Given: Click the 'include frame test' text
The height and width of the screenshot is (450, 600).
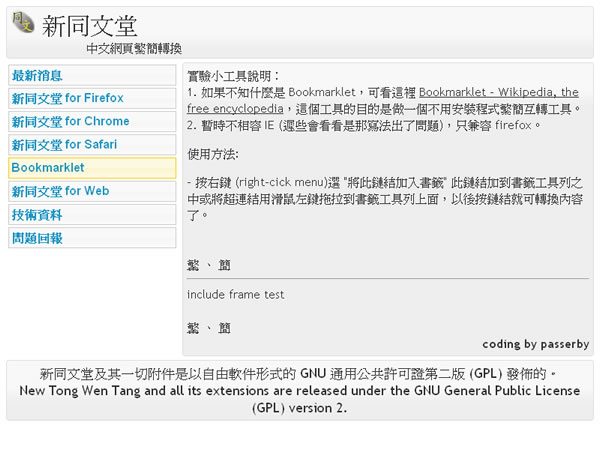Looking at the screenshot, I should tap(235, 294).
